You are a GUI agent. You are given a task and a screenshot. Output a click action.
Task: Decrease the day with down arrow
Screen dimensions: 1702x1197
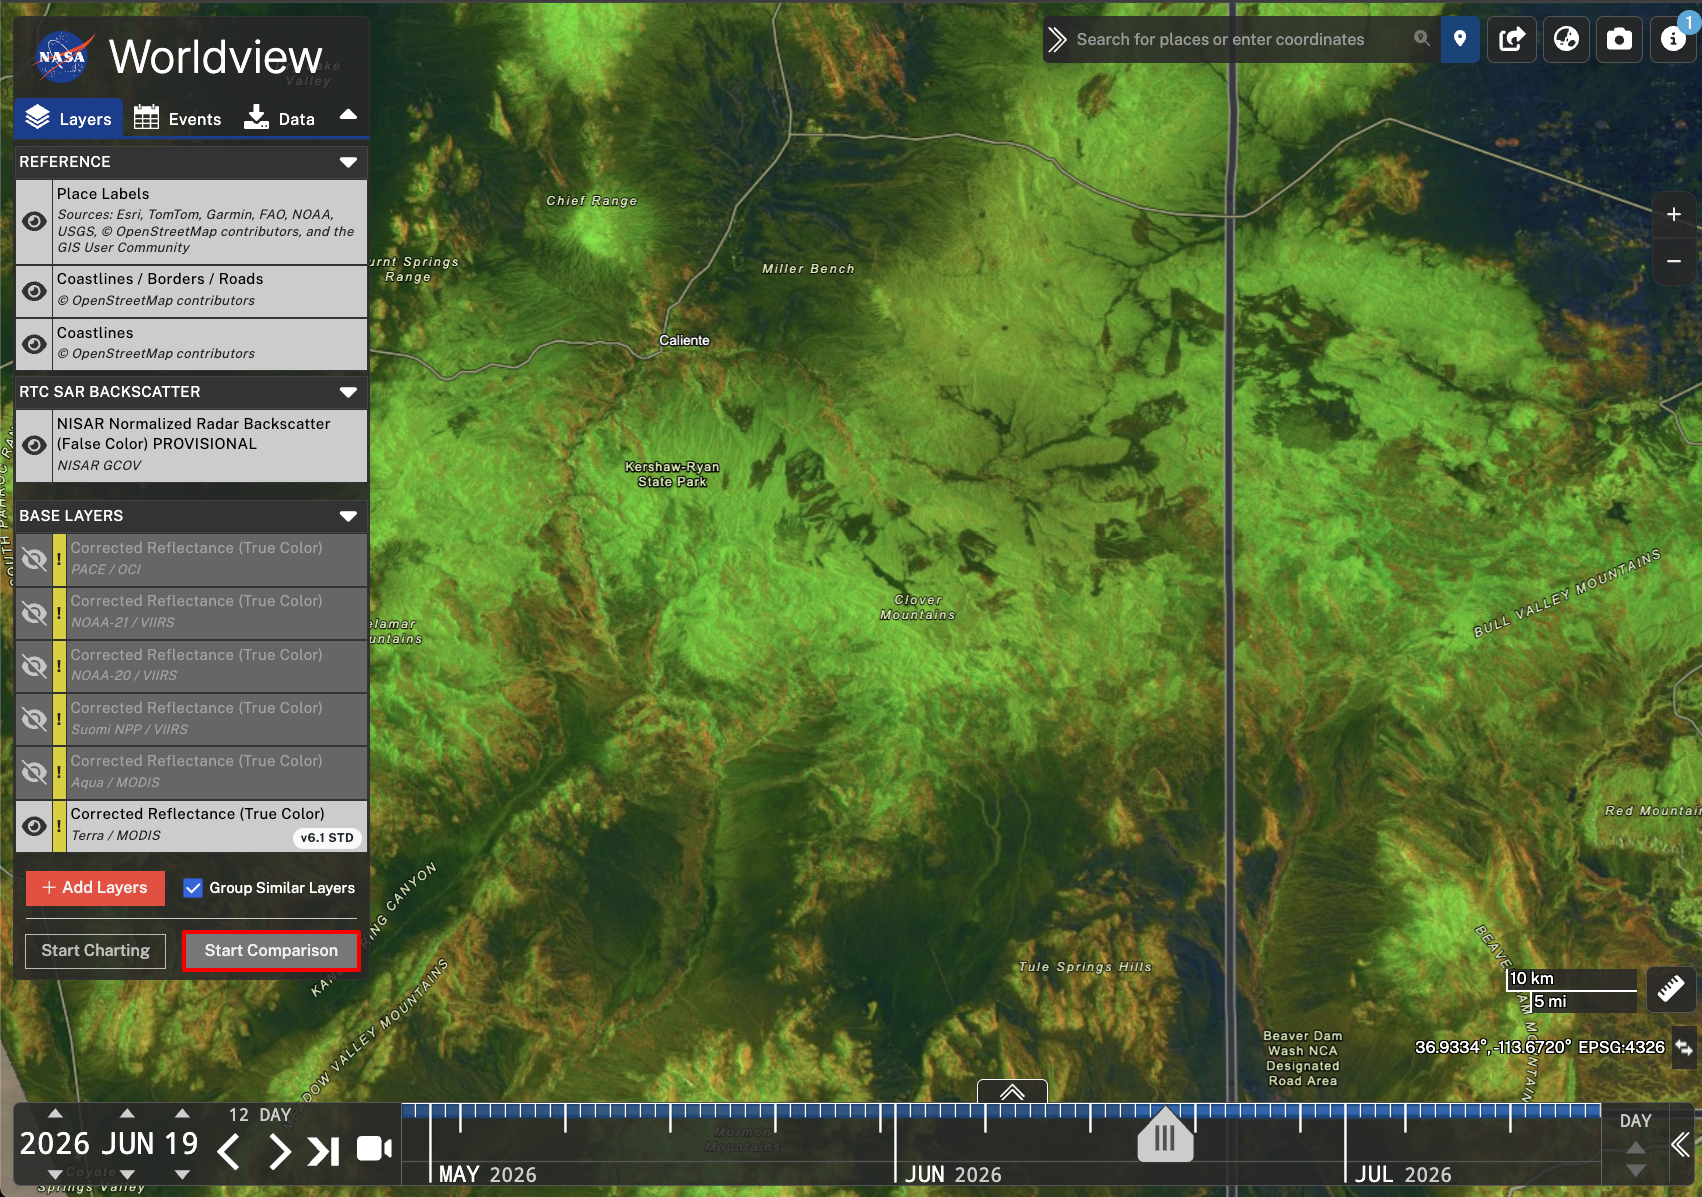click(182, 1174)
